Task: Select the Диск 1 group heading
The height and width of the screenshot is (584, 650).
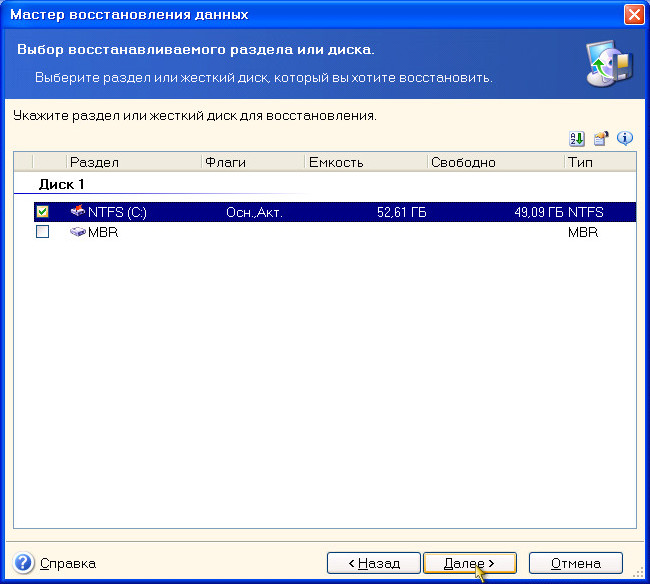Action: tap(61, 184)
